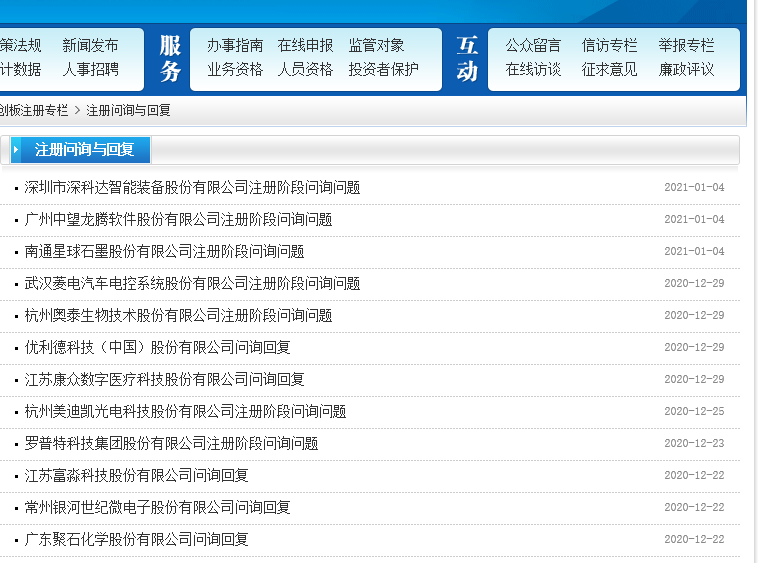This screenshot has width=764, height=563.
Task: Click date 2020-12-23 on 罗普特科技 row
Action: coord(694,444)
